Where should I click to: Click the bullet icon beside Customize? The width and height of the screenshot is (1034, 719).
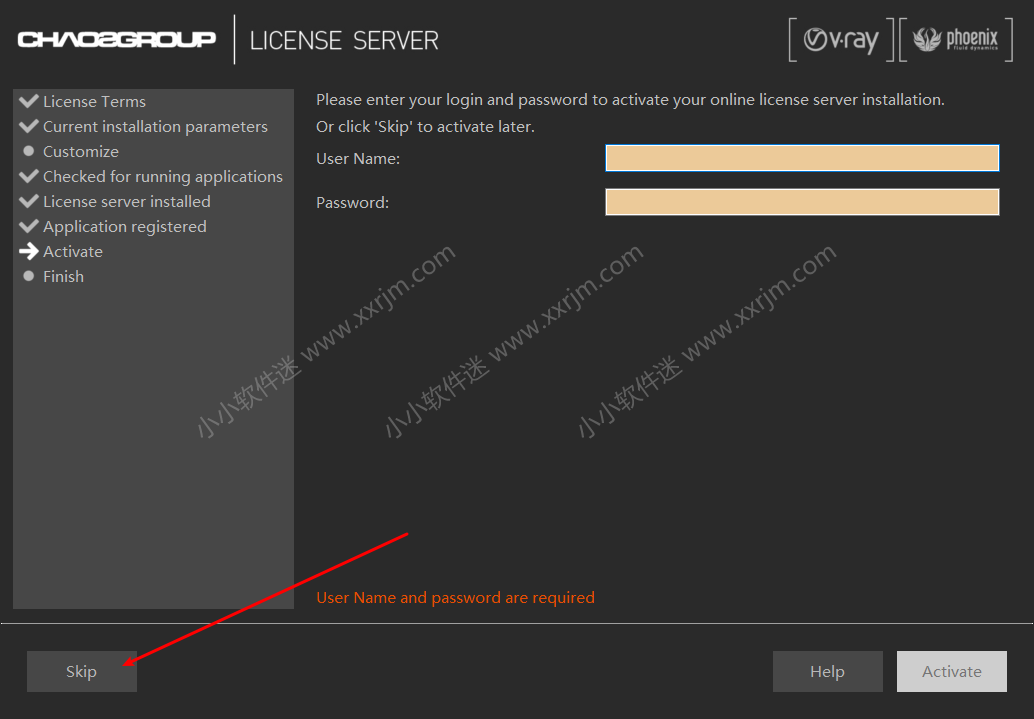28,151
